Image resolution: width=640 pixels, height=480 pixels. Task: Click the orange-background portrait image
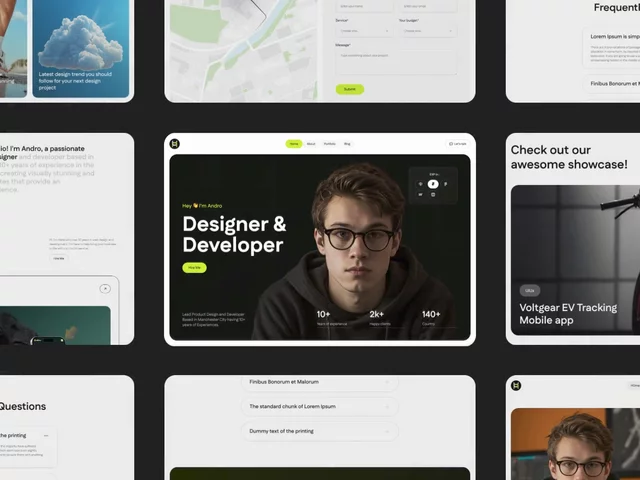(x=576, y=444)
